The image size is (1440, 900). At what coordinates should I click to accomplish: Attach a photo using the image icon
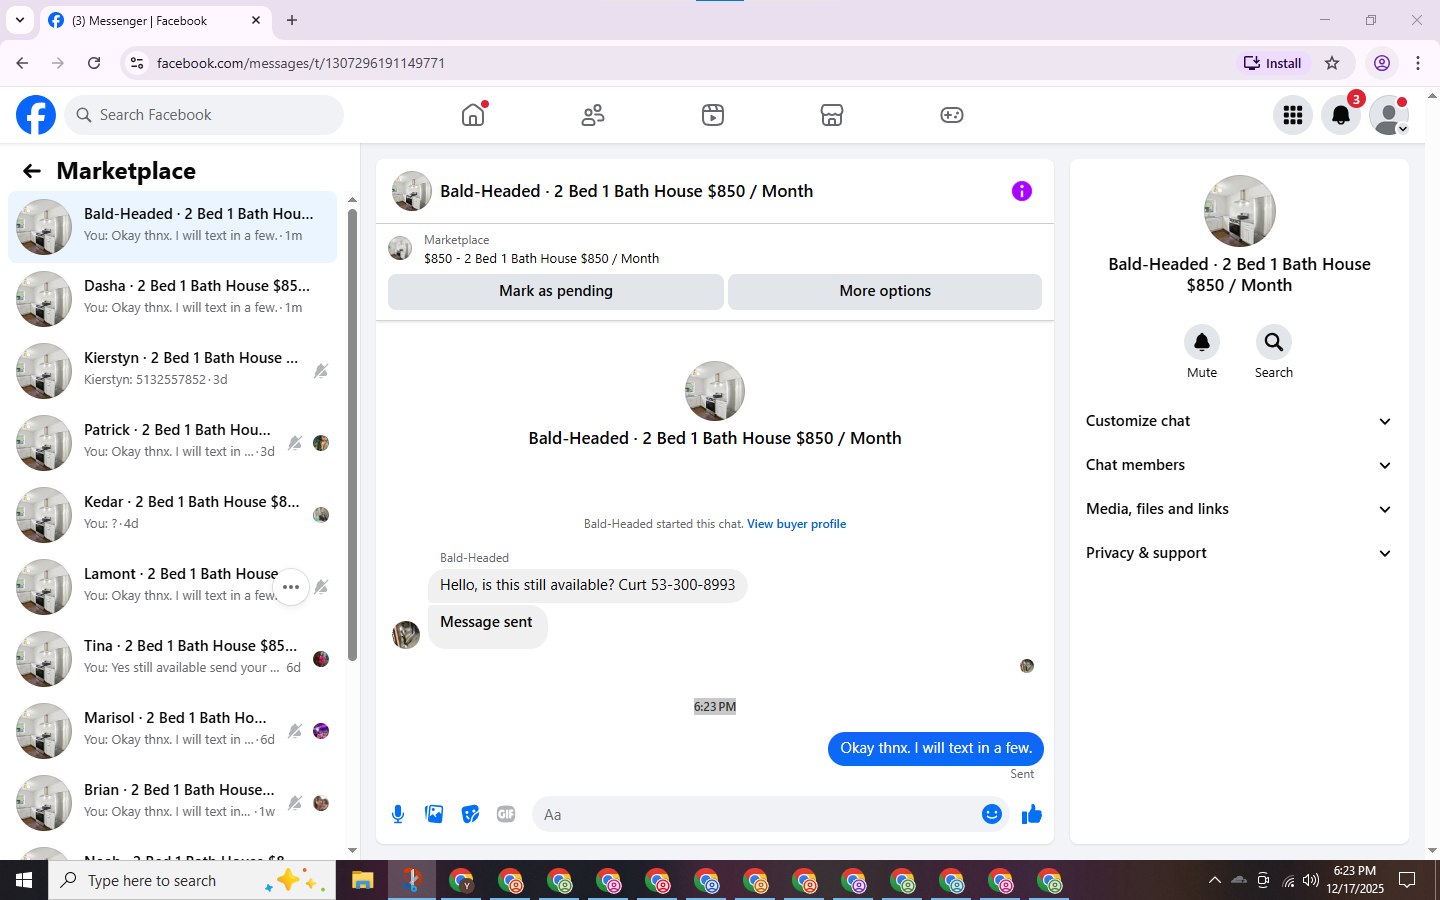(x=434, y=814)
